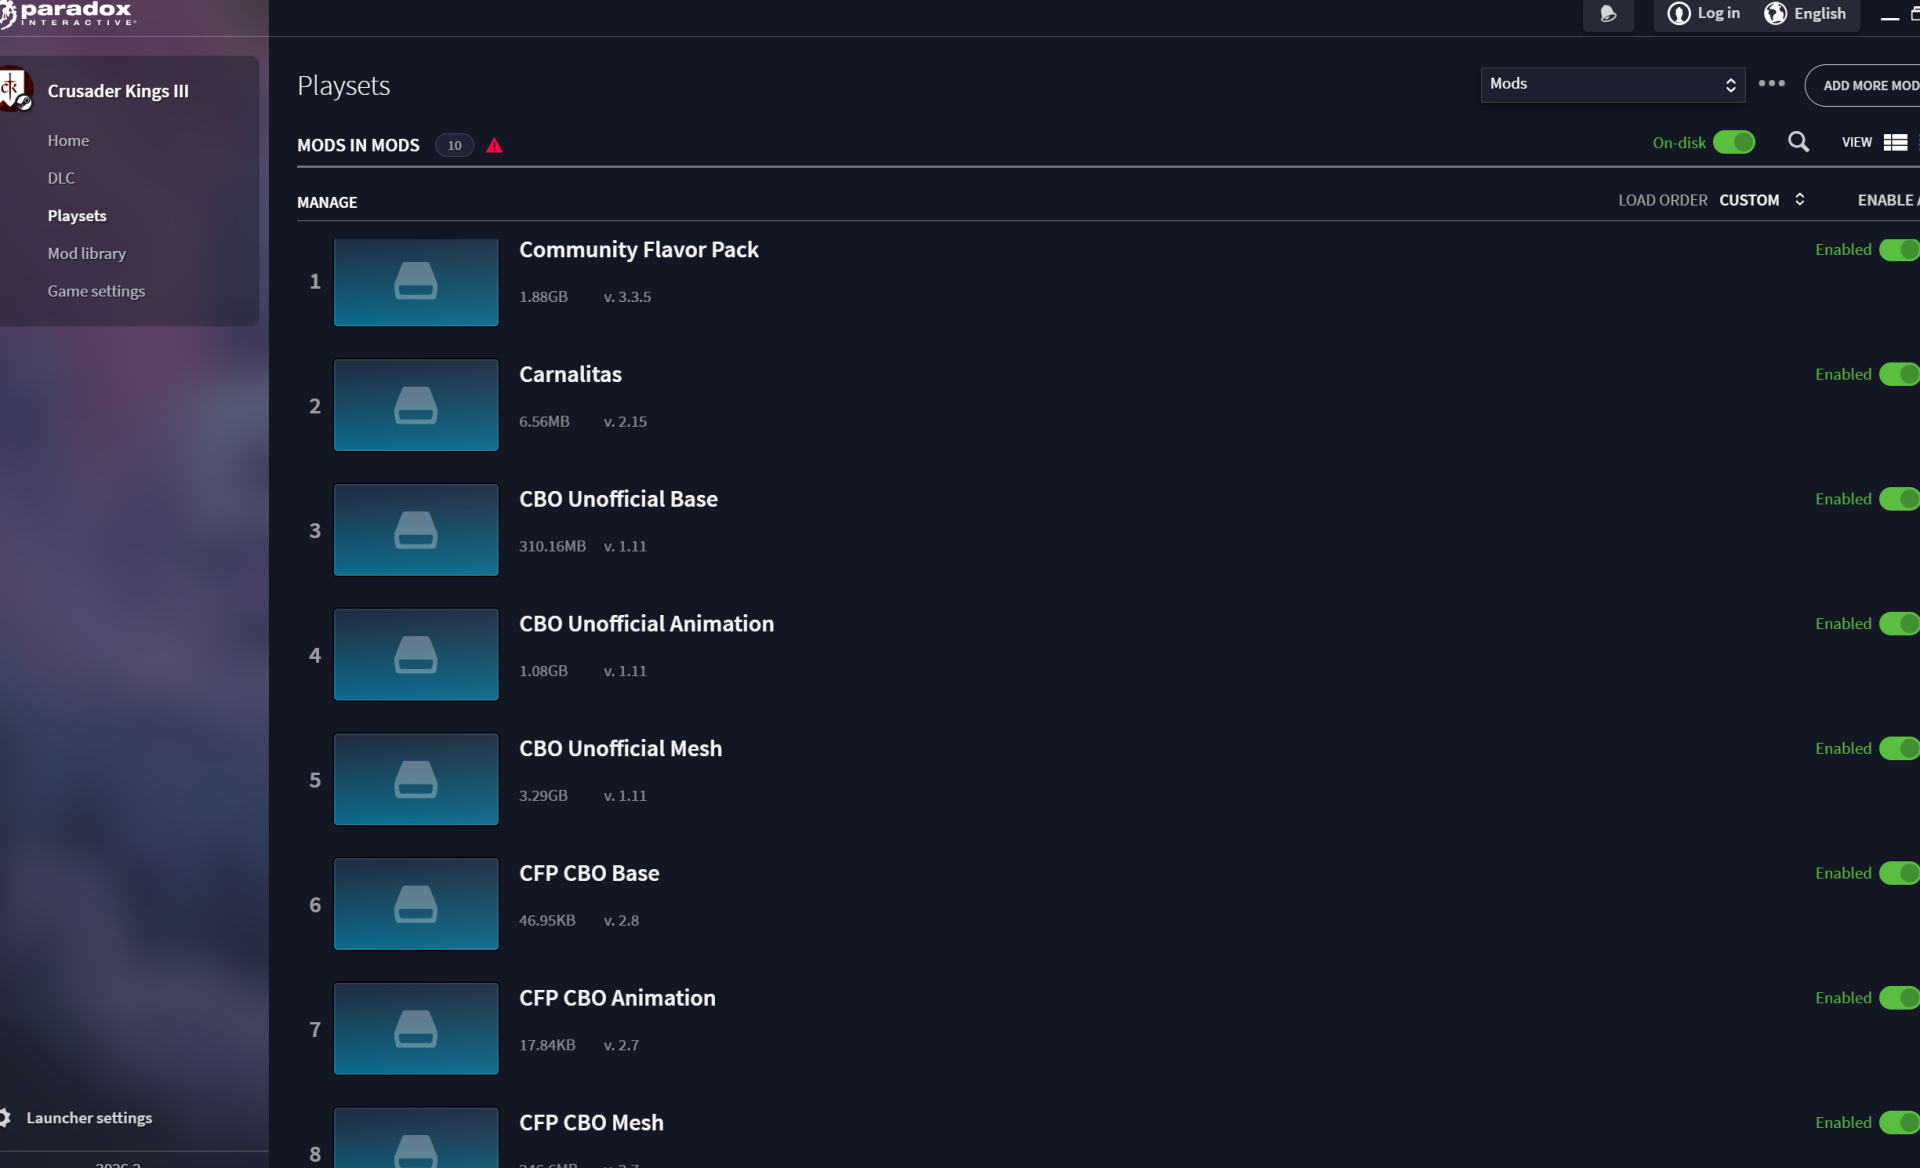The image size is (1920, 1168).
Task: Disable CBO Unofficial Animation mod
Action: coord(1899,623)
